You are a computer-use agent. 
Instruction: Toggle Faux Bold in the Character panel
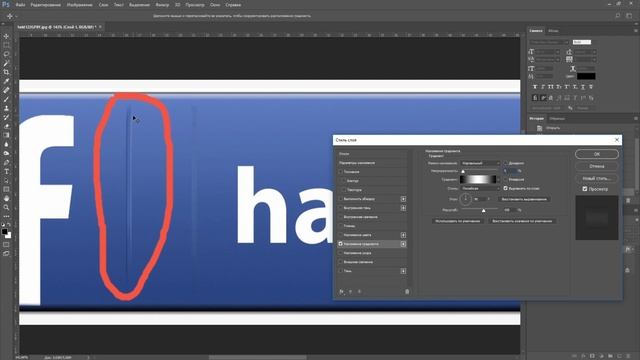point(535,87)
